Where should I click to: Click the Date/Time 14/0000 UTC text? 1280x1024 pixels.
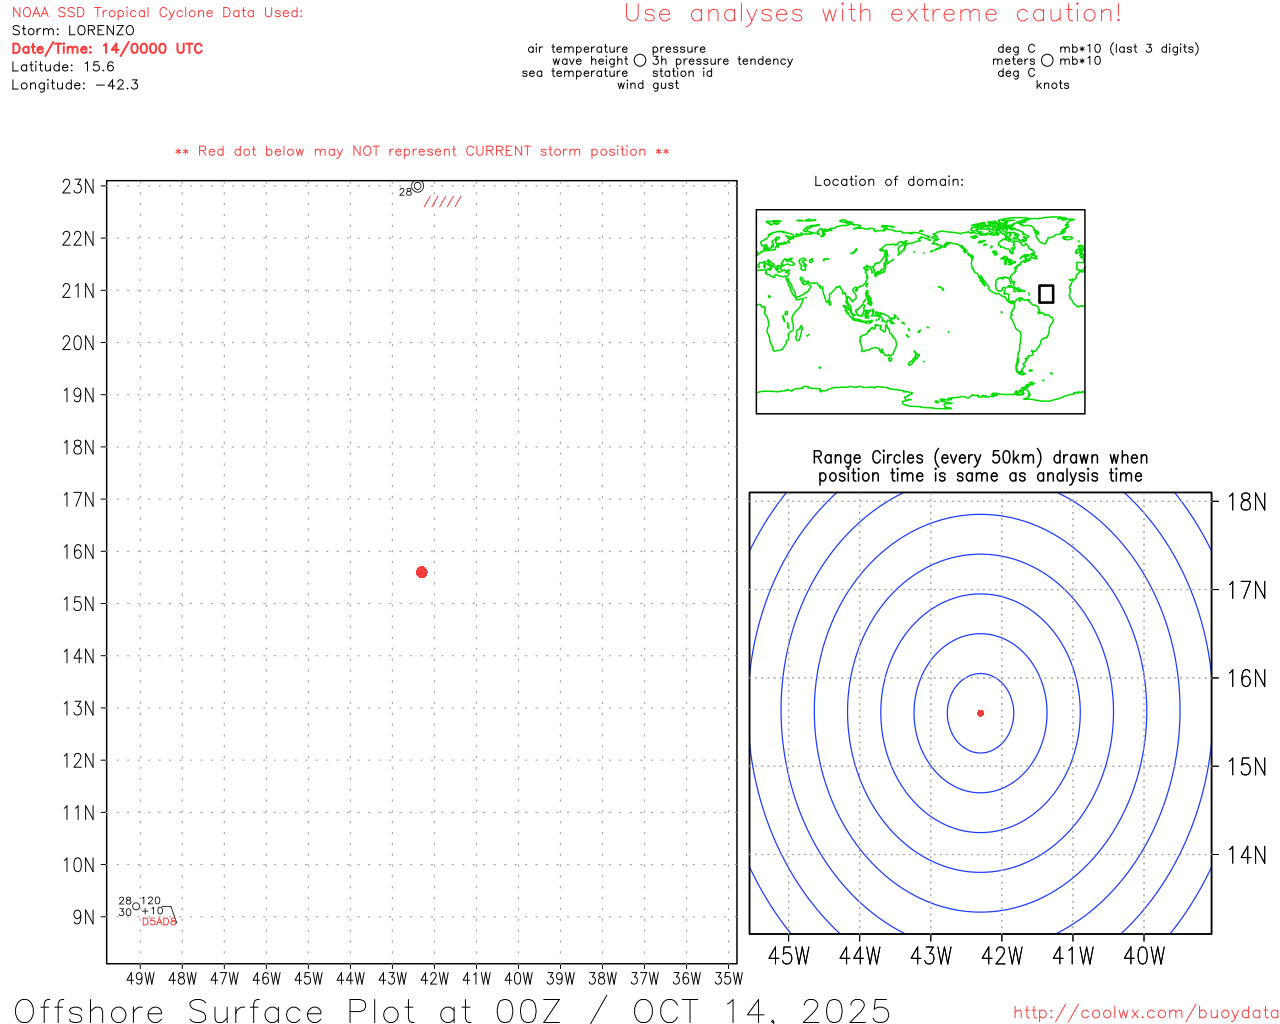[107, 49]
